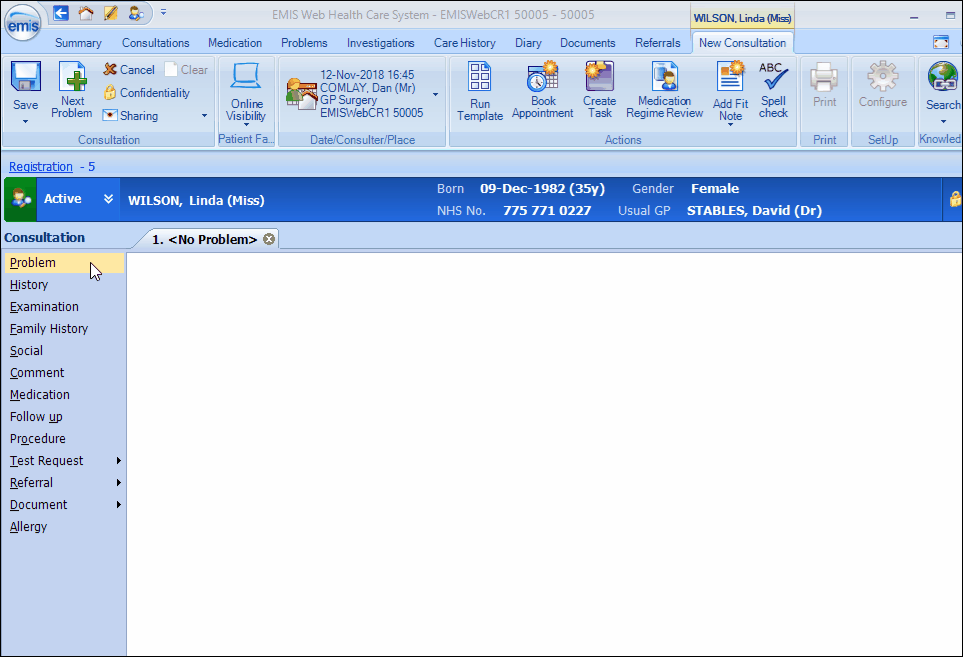
Task: Open the Diary ribbon tab
Action: click(x=528, y=43)
